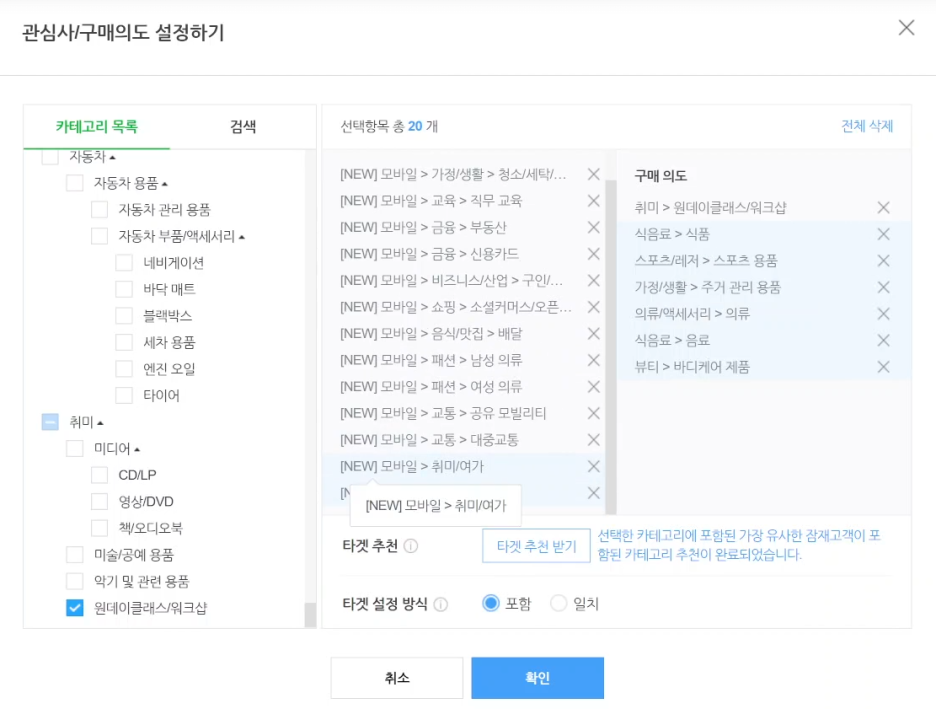Remove 취미 > 원데이클래스/워크샵 purchase intent
The width and height of the screenshot is (936, 709).
(883, 208)
